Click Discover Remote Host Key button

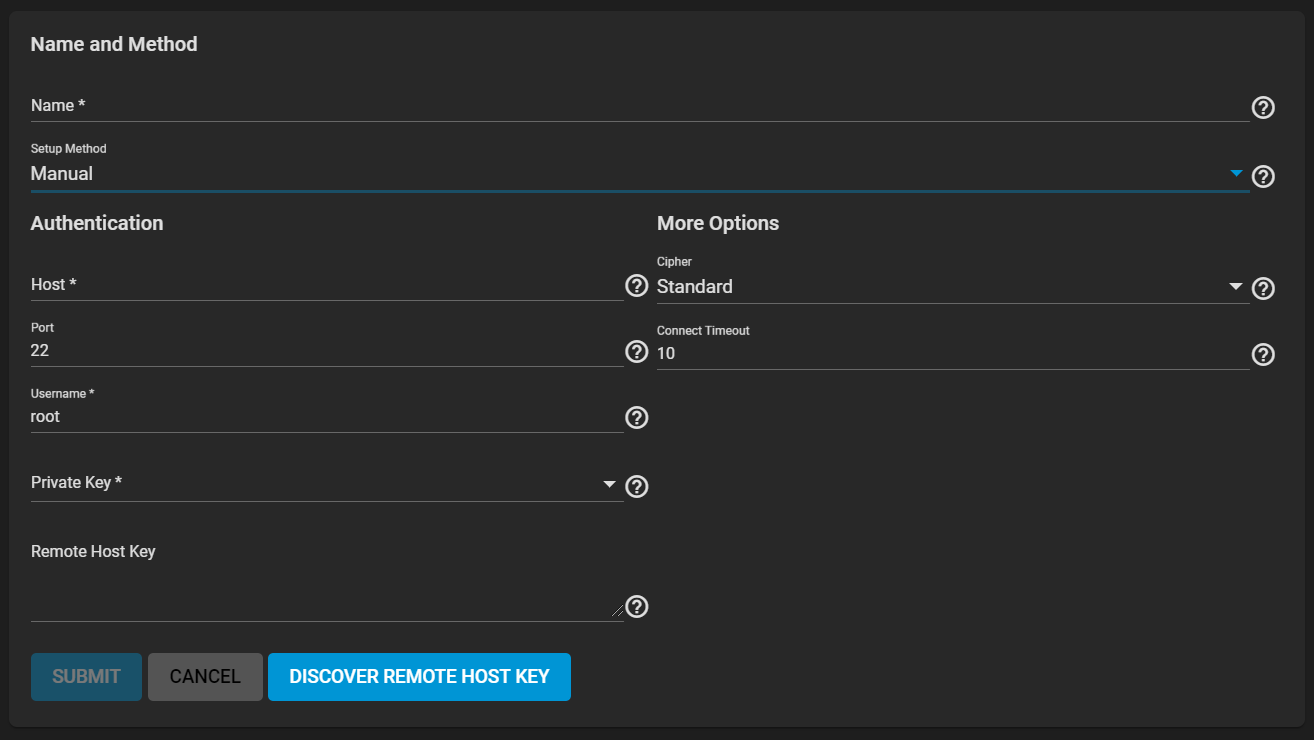[419, 677]
